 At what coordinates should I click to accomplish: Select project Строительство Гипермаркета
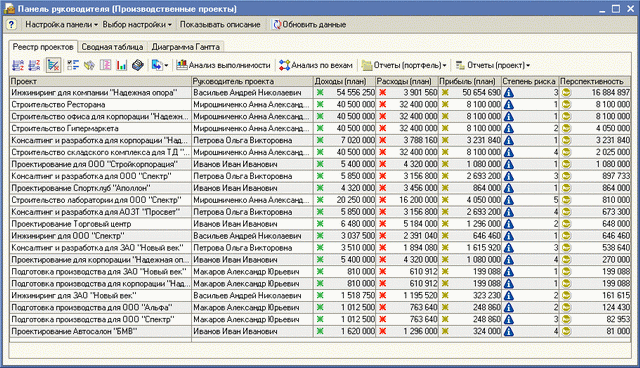click(65, 128)
